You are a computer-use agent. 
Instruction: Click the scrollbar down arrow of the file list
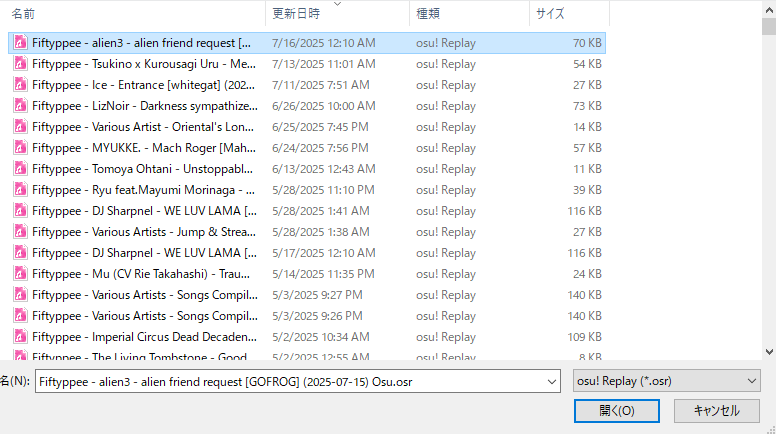coord(769,352)
